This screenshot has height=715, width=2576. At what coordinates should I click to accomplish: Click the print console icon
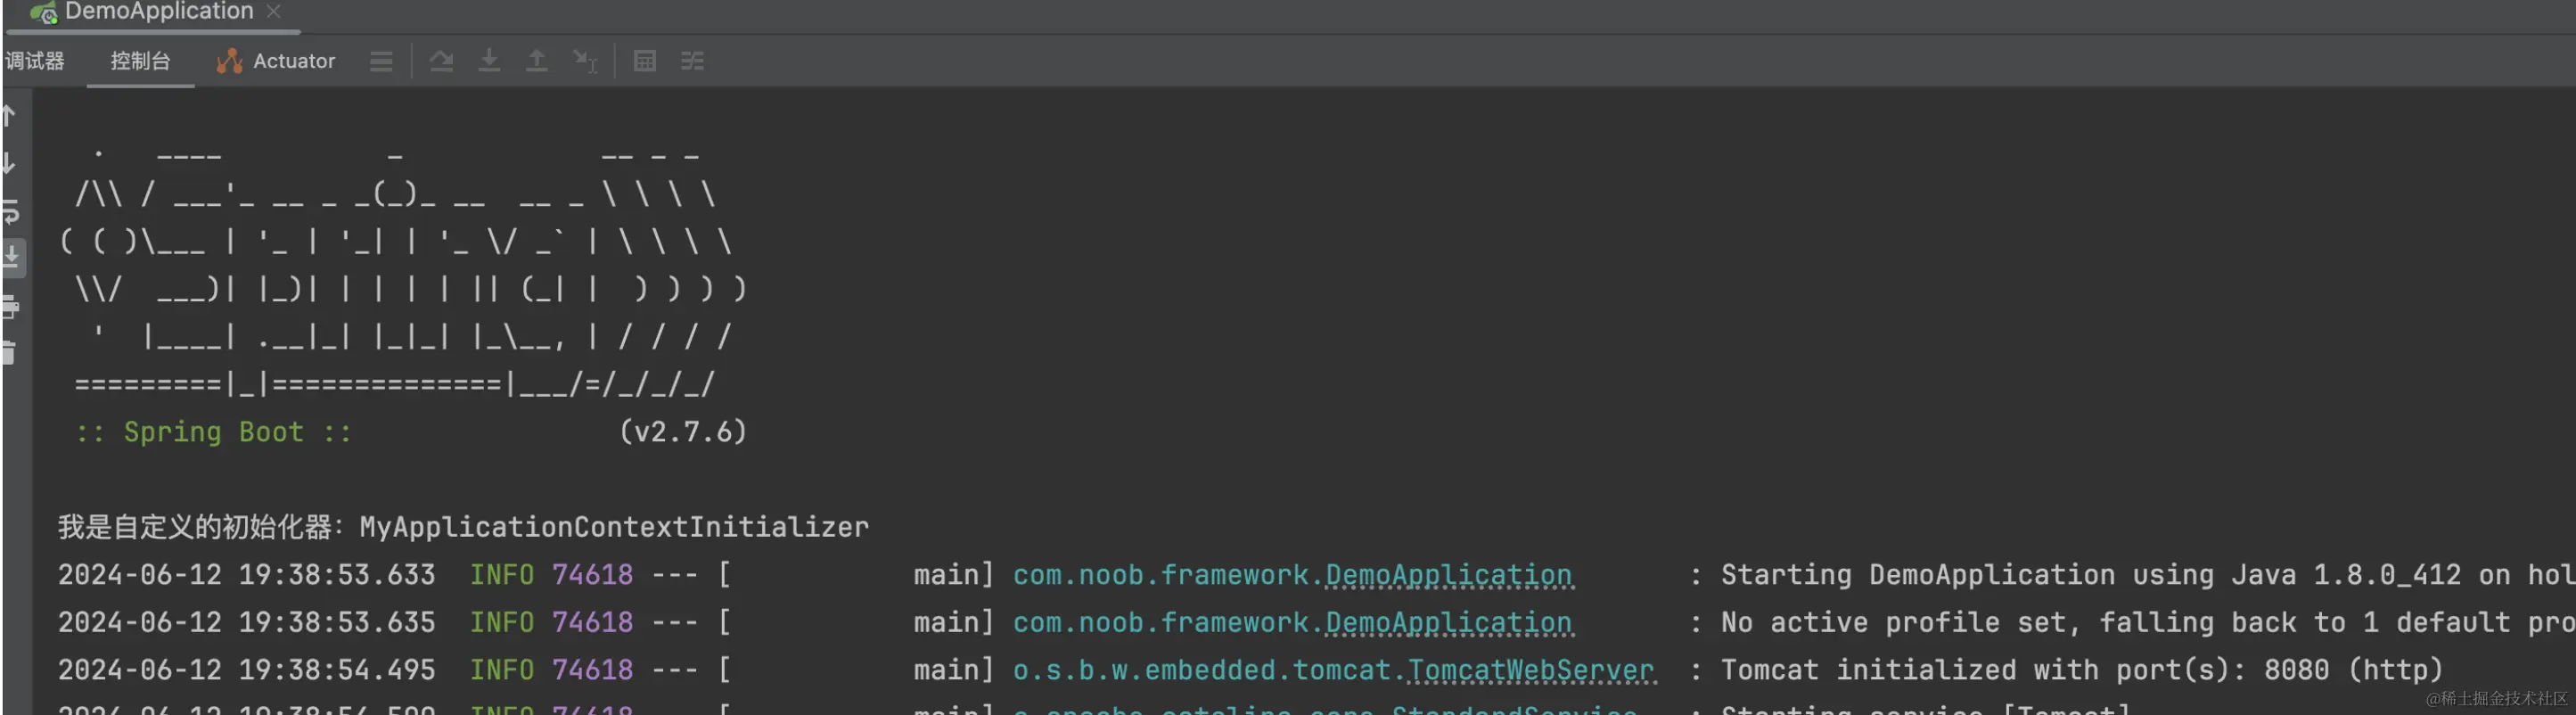10,306
